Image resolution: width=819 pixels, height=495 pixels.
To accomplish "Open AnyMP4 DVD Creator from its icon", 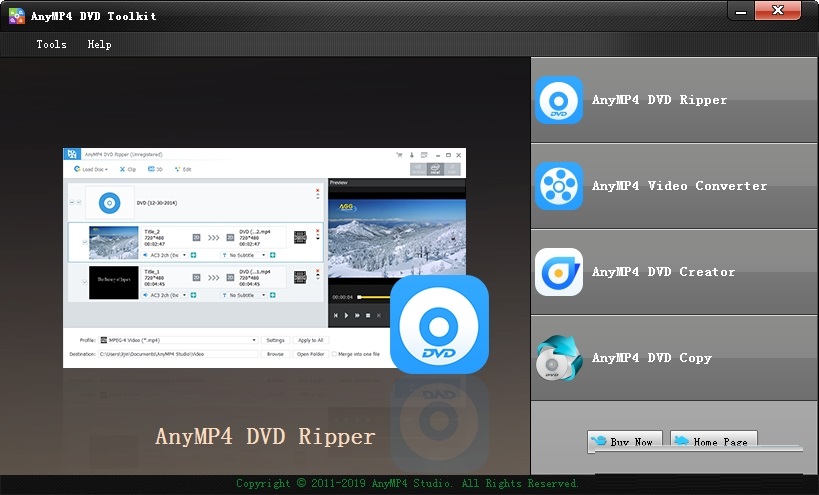I will [x=559, y=272].
